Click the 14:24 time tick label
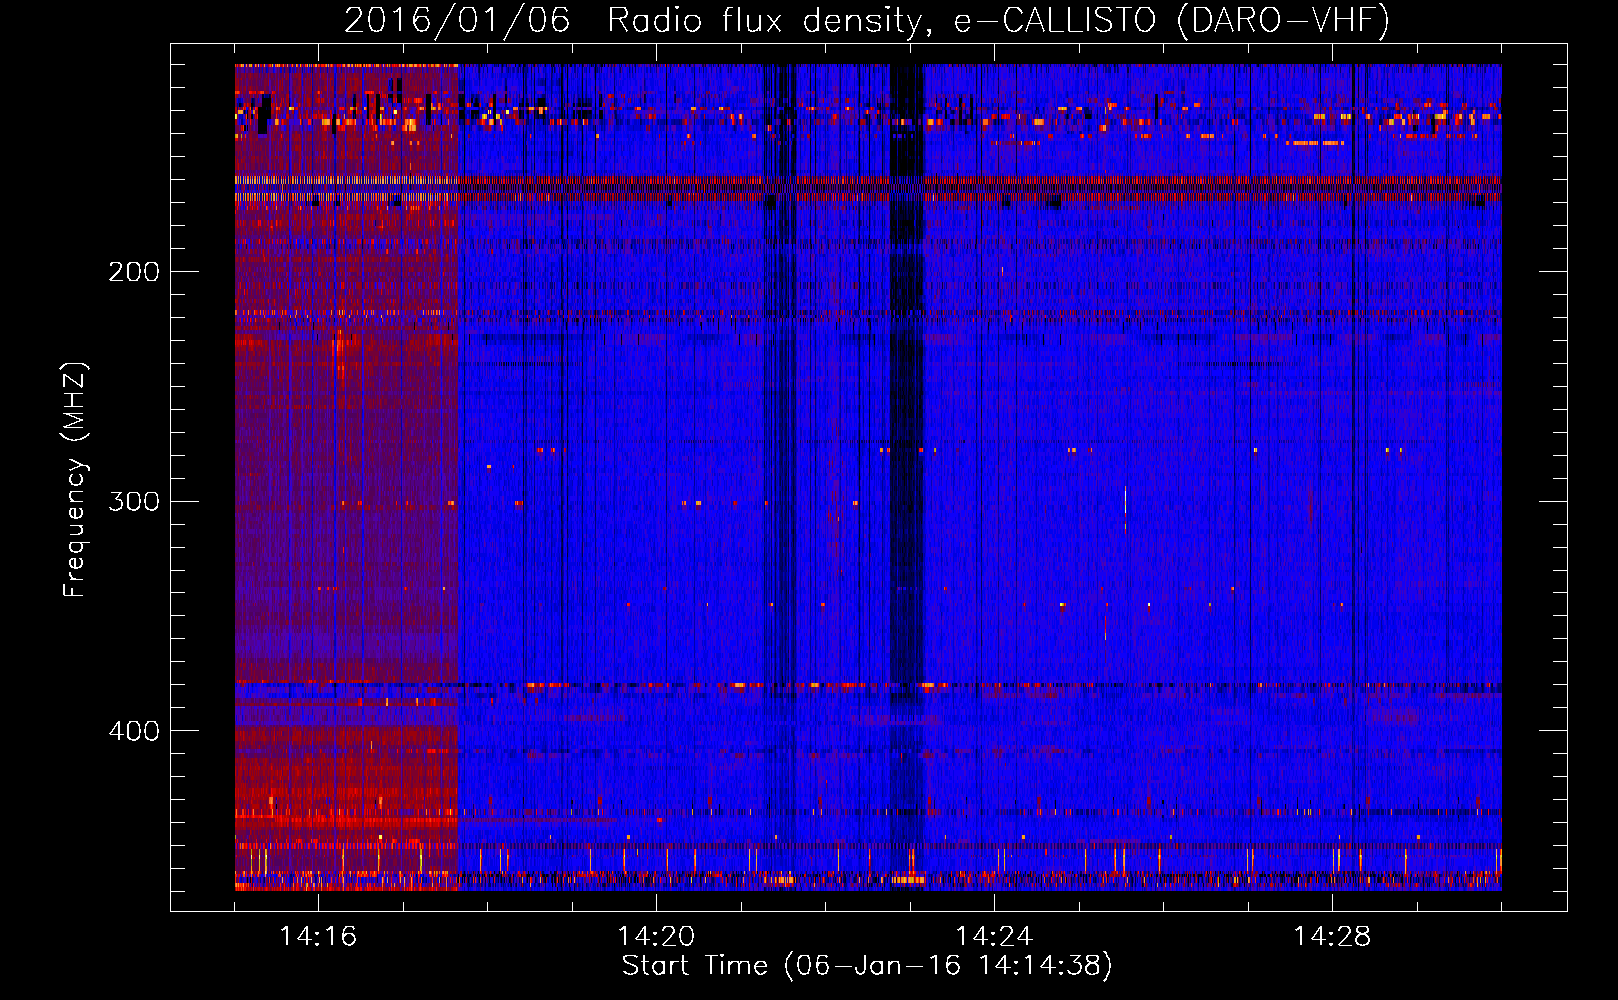The height and width of the screenshot is (1000, 1618). (x=994, y=936)
